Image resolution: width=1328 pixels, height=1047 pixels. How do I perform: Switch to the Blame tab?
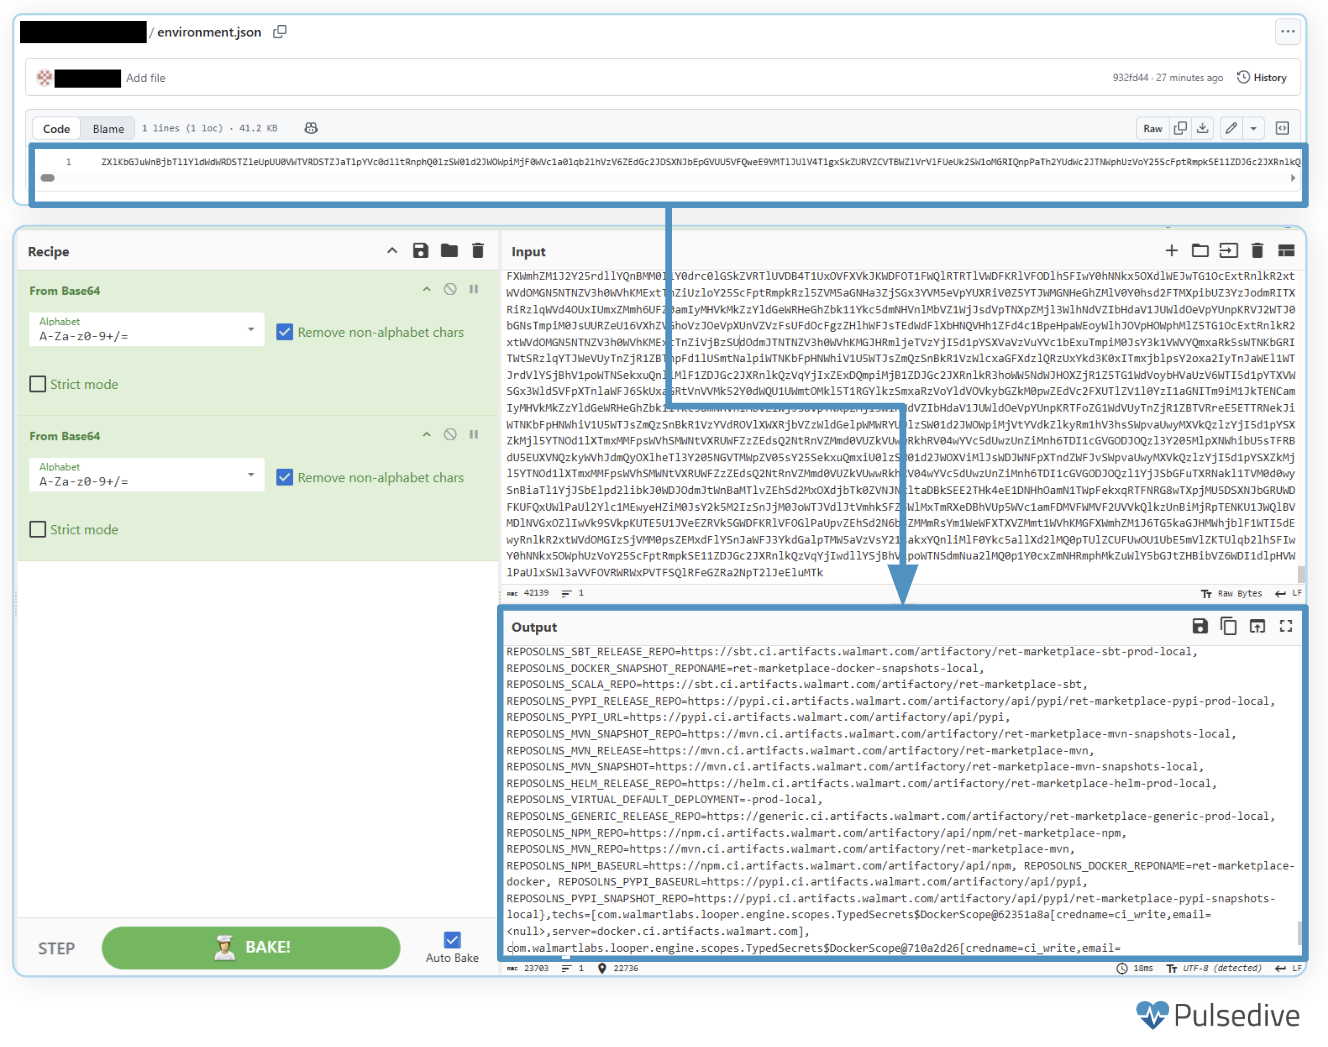[108, 129]
